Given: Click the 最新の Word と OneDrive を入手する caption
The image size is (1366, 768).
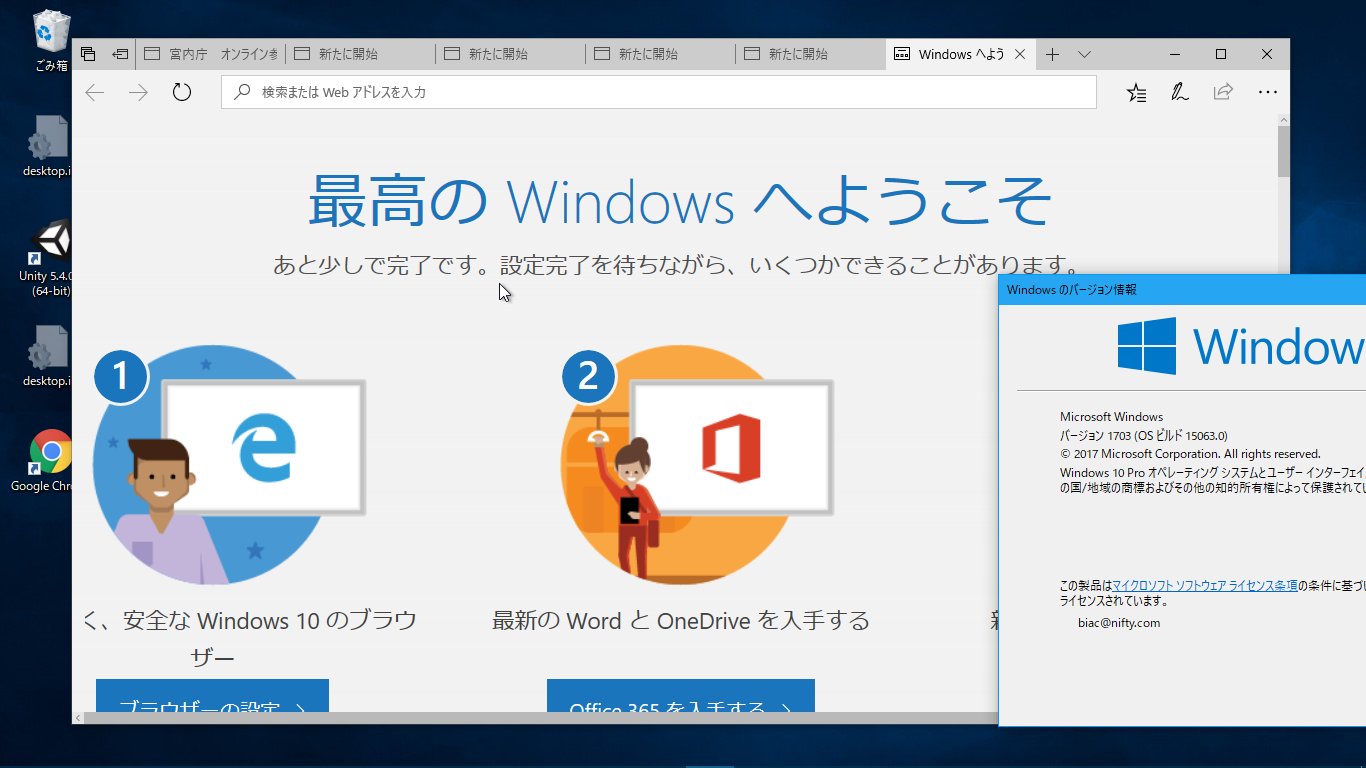Looking at the screenshot, I should [681, 620].
